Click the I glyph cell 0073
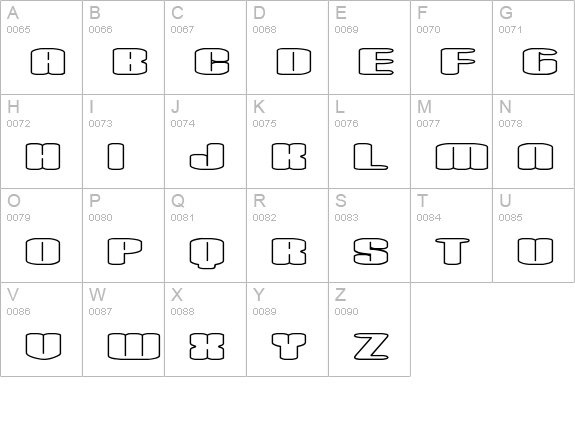 [x=124, y=142]
